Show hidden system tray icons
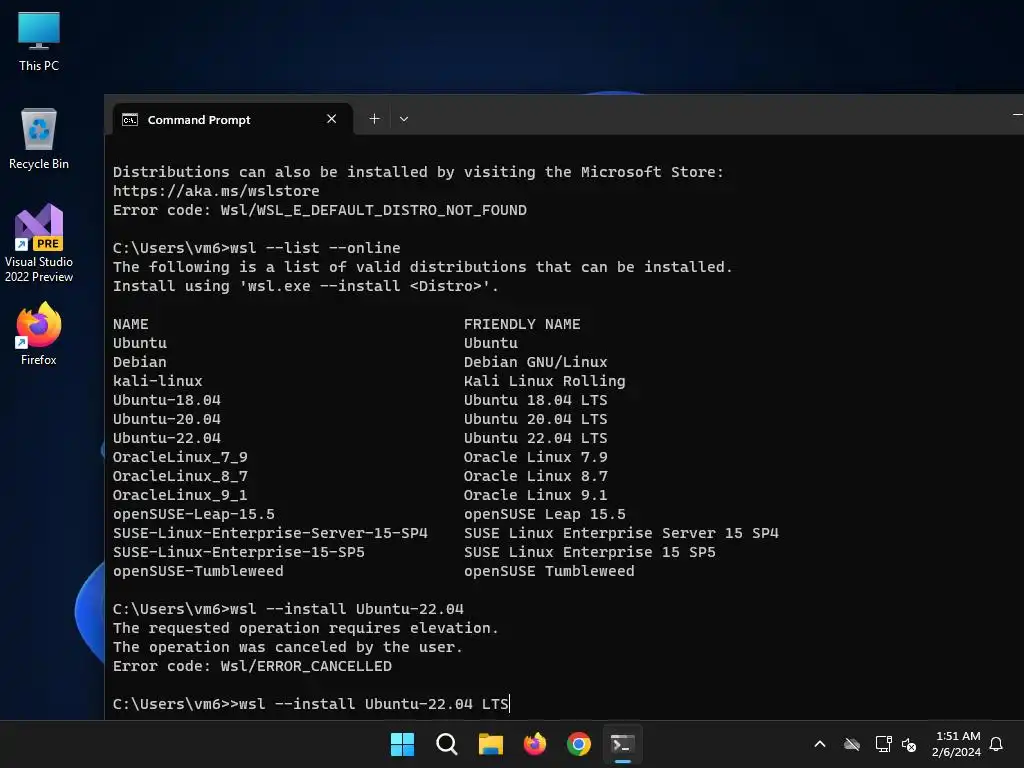 click(820, 744)
